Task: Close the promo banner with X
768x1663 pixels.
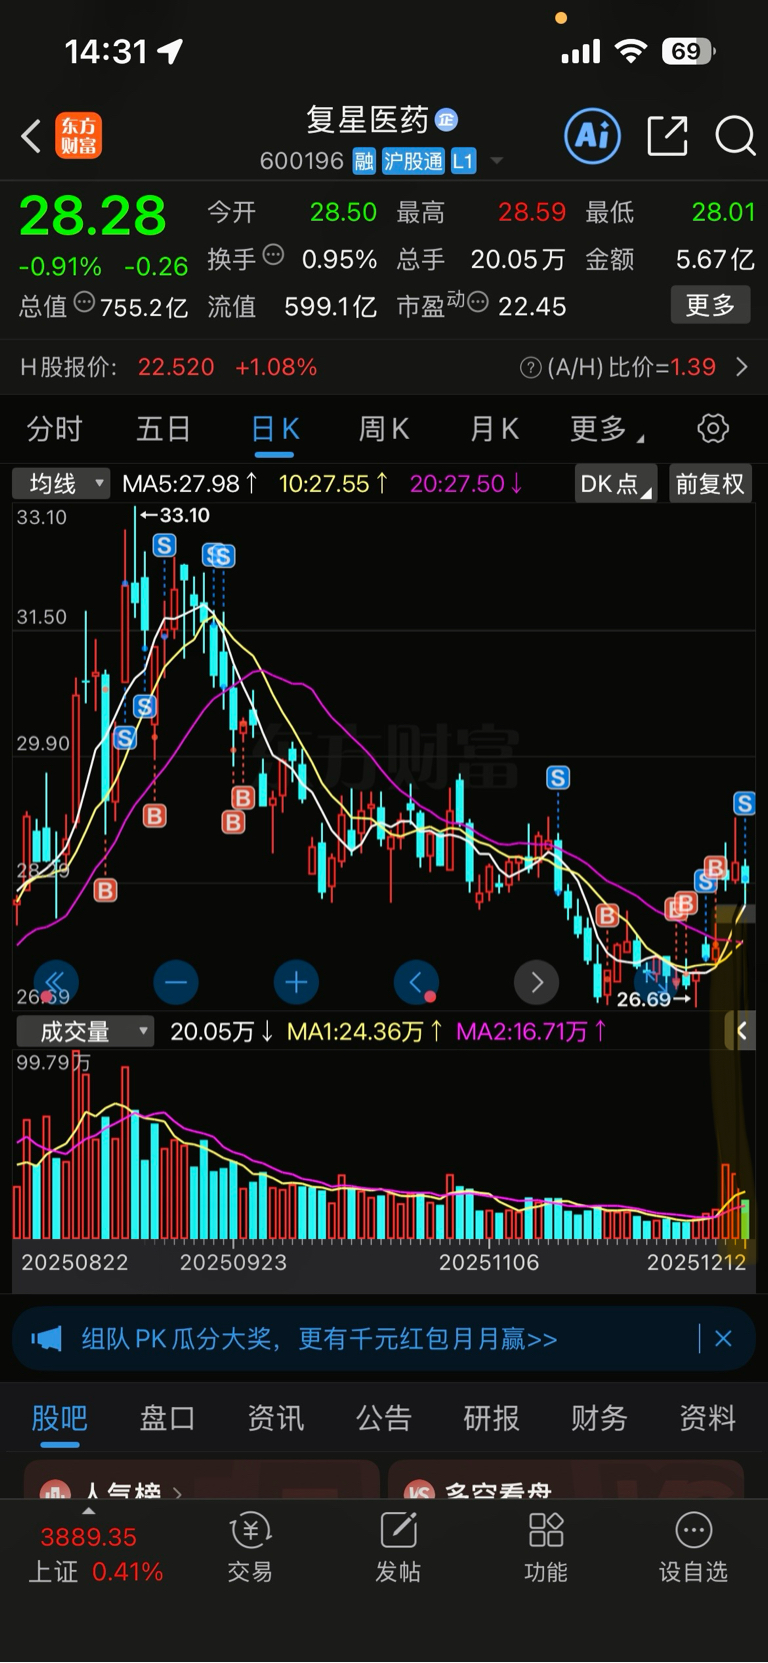Action: [723, 1339]
